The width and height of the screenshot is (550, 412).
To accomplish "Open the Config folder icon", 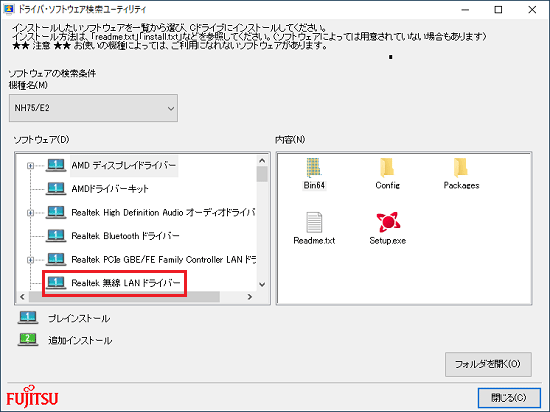I will [387, 168].
